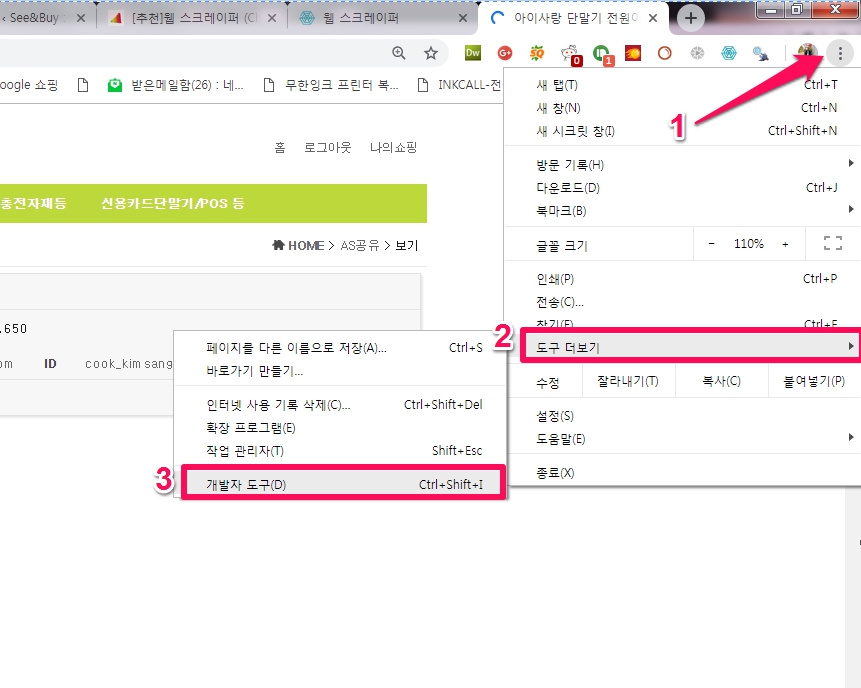Open 설정(S) settings from the menu
Image resolution: width=861 pixels, height=688 pixels.
click(x=555, y=415)
